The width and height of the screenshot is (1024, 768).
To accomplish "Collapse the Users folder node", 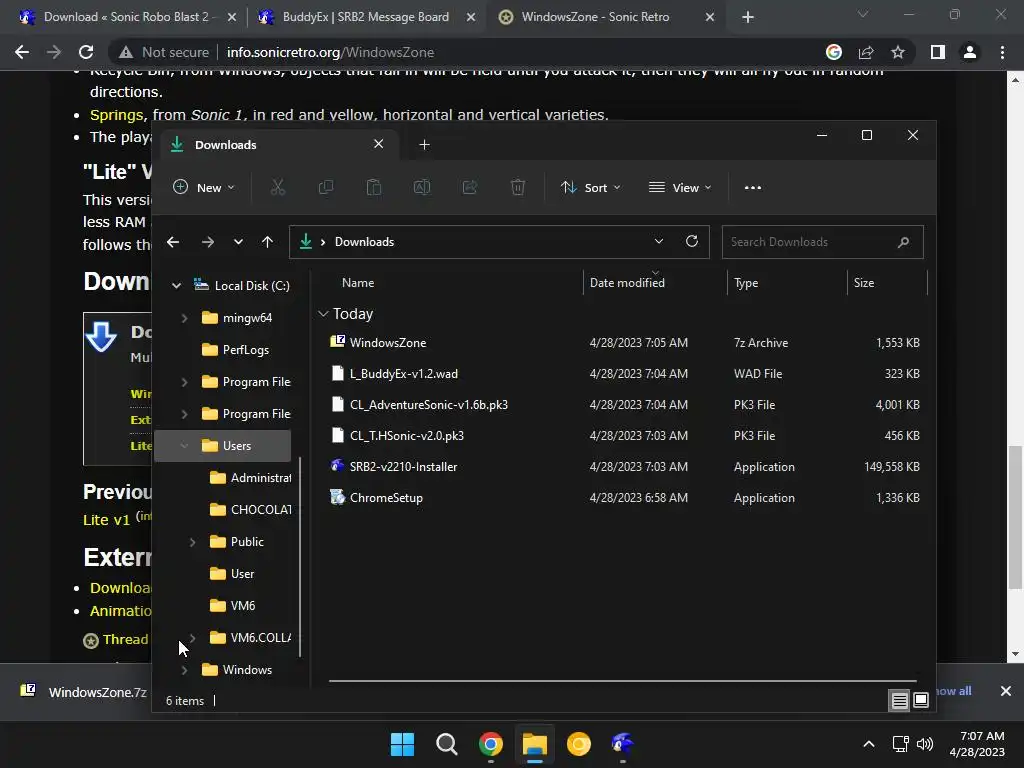I will (x=184, y=446).
